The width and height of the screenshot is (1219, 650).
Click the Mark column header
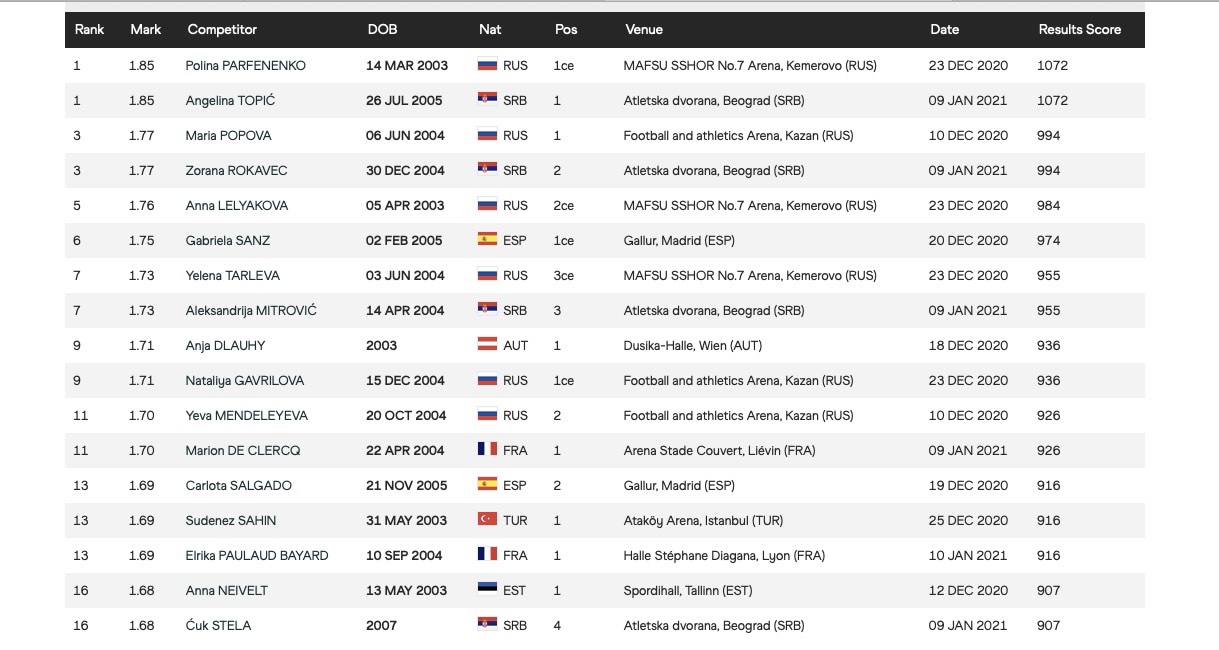point(146,30)
